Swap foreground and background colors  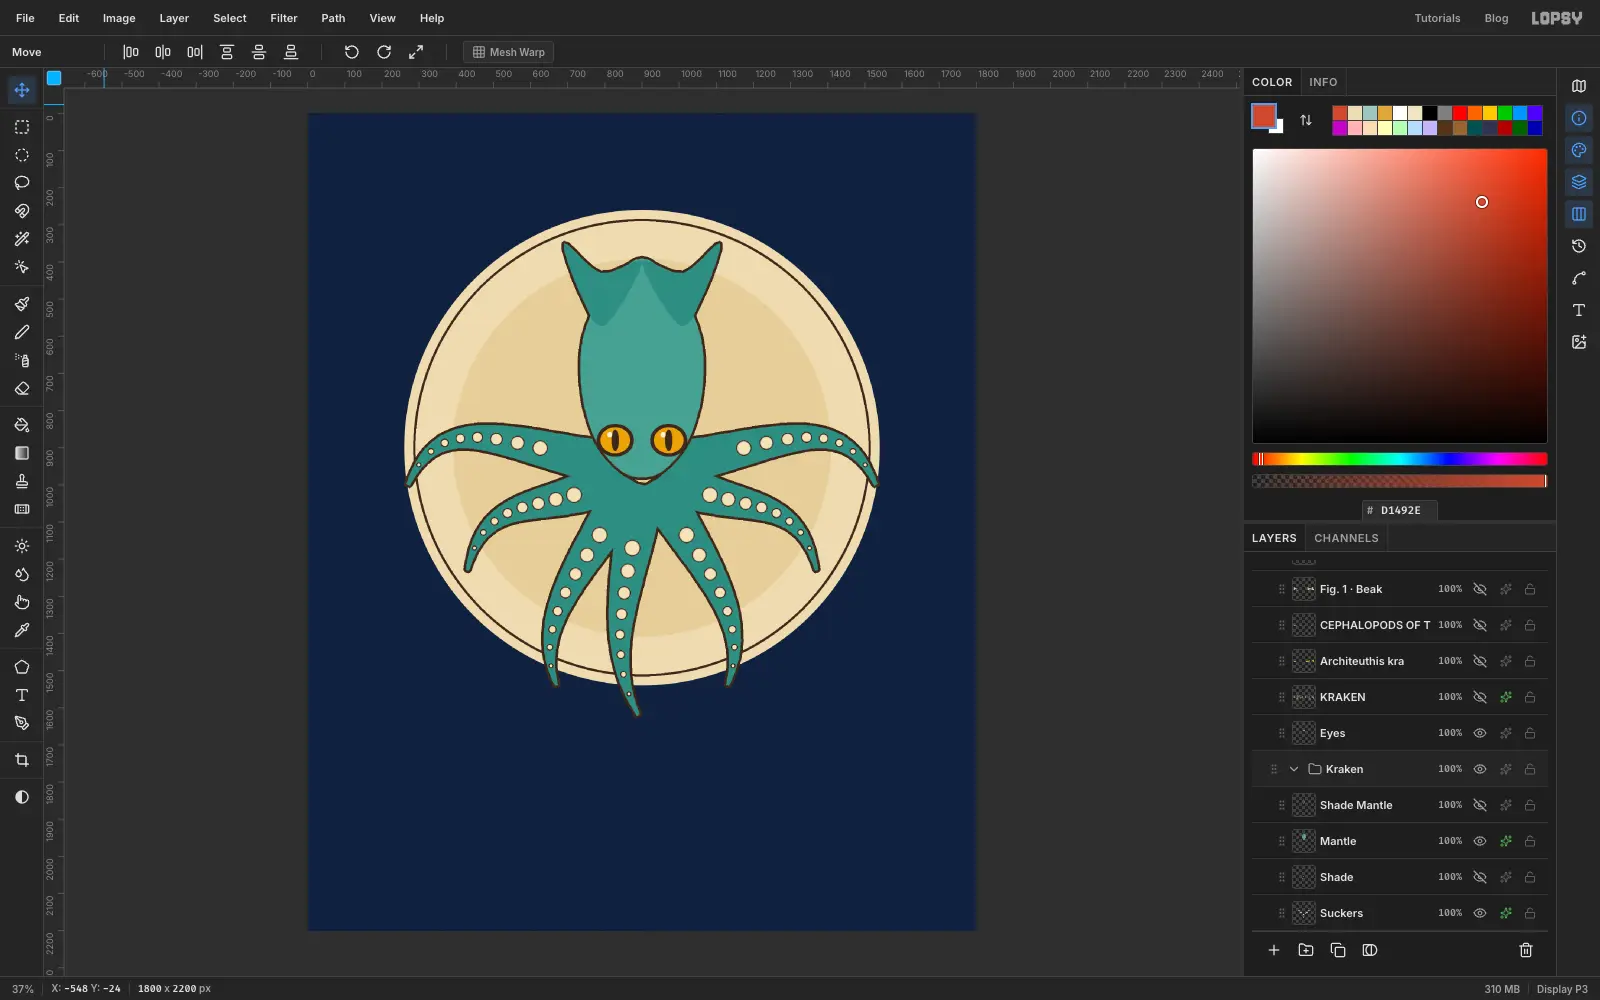click(x=1306, y=120)
